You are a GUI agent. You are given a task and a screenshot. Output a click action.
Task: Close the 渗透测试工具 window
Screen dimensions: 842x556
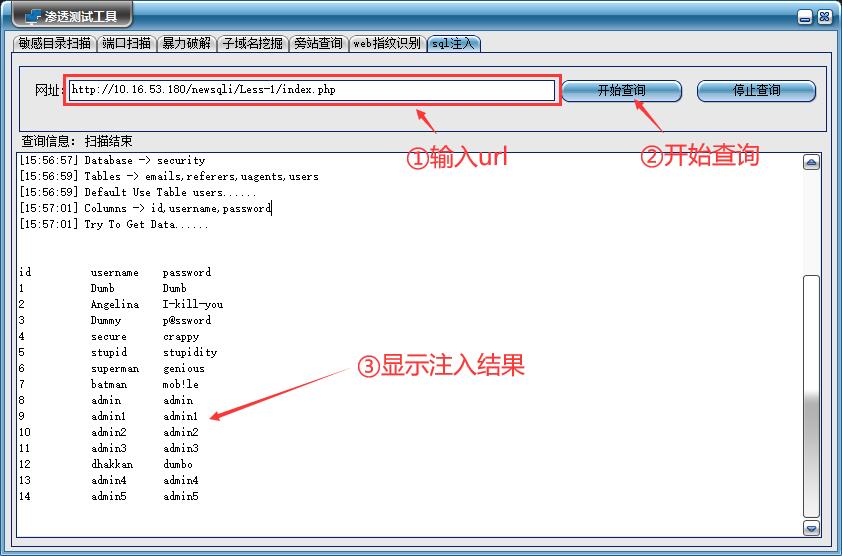pos(824,17)
